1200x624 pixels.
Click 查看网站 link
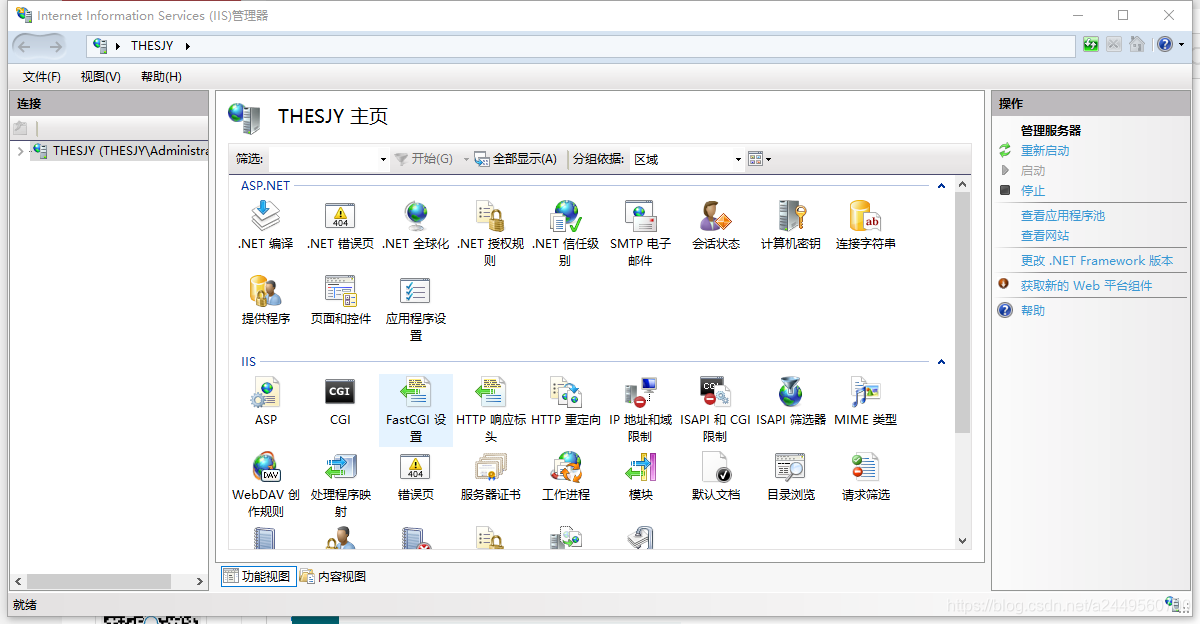[x=1045, y=236]
